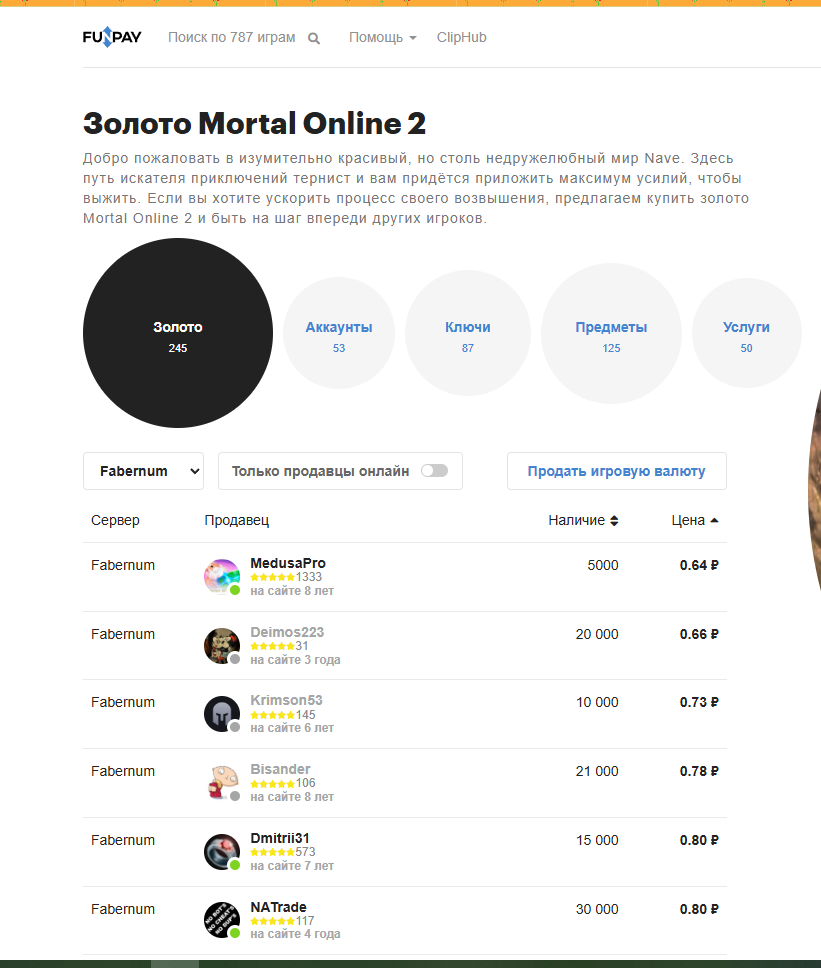Click NATrade's 0.80 ₽ price
821x968 pixels.
(x=699, y=909)
